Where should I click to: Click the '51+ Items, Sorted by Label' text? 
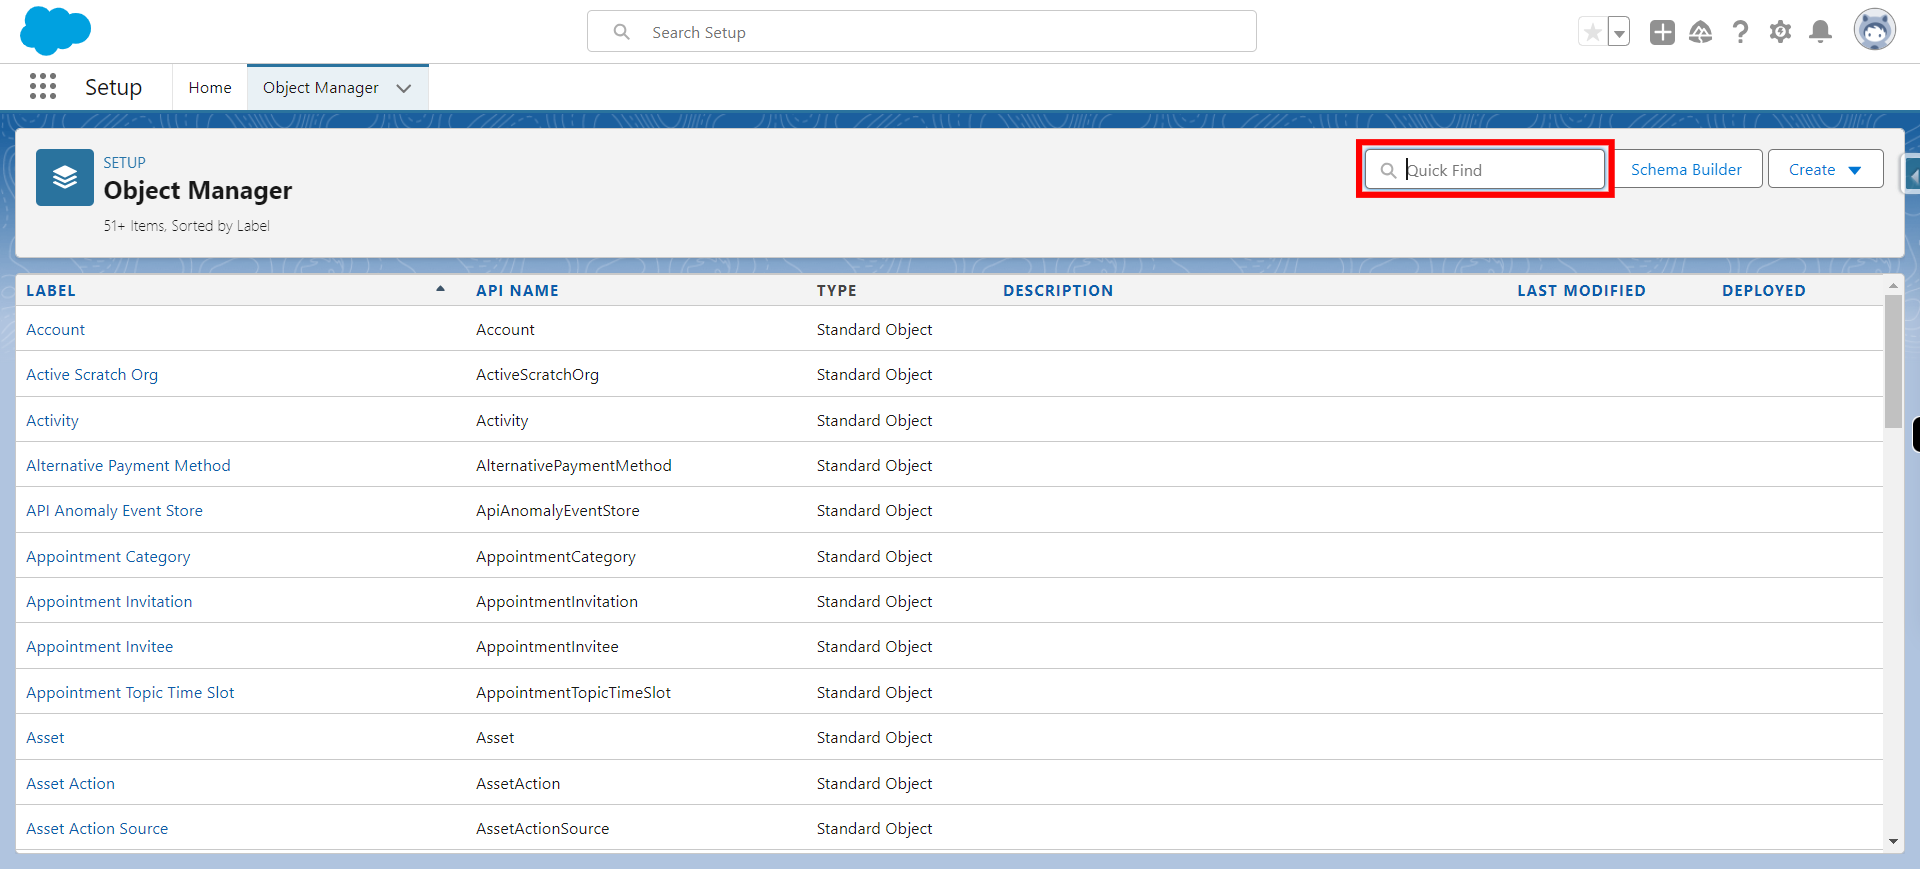tap(186, 226)
